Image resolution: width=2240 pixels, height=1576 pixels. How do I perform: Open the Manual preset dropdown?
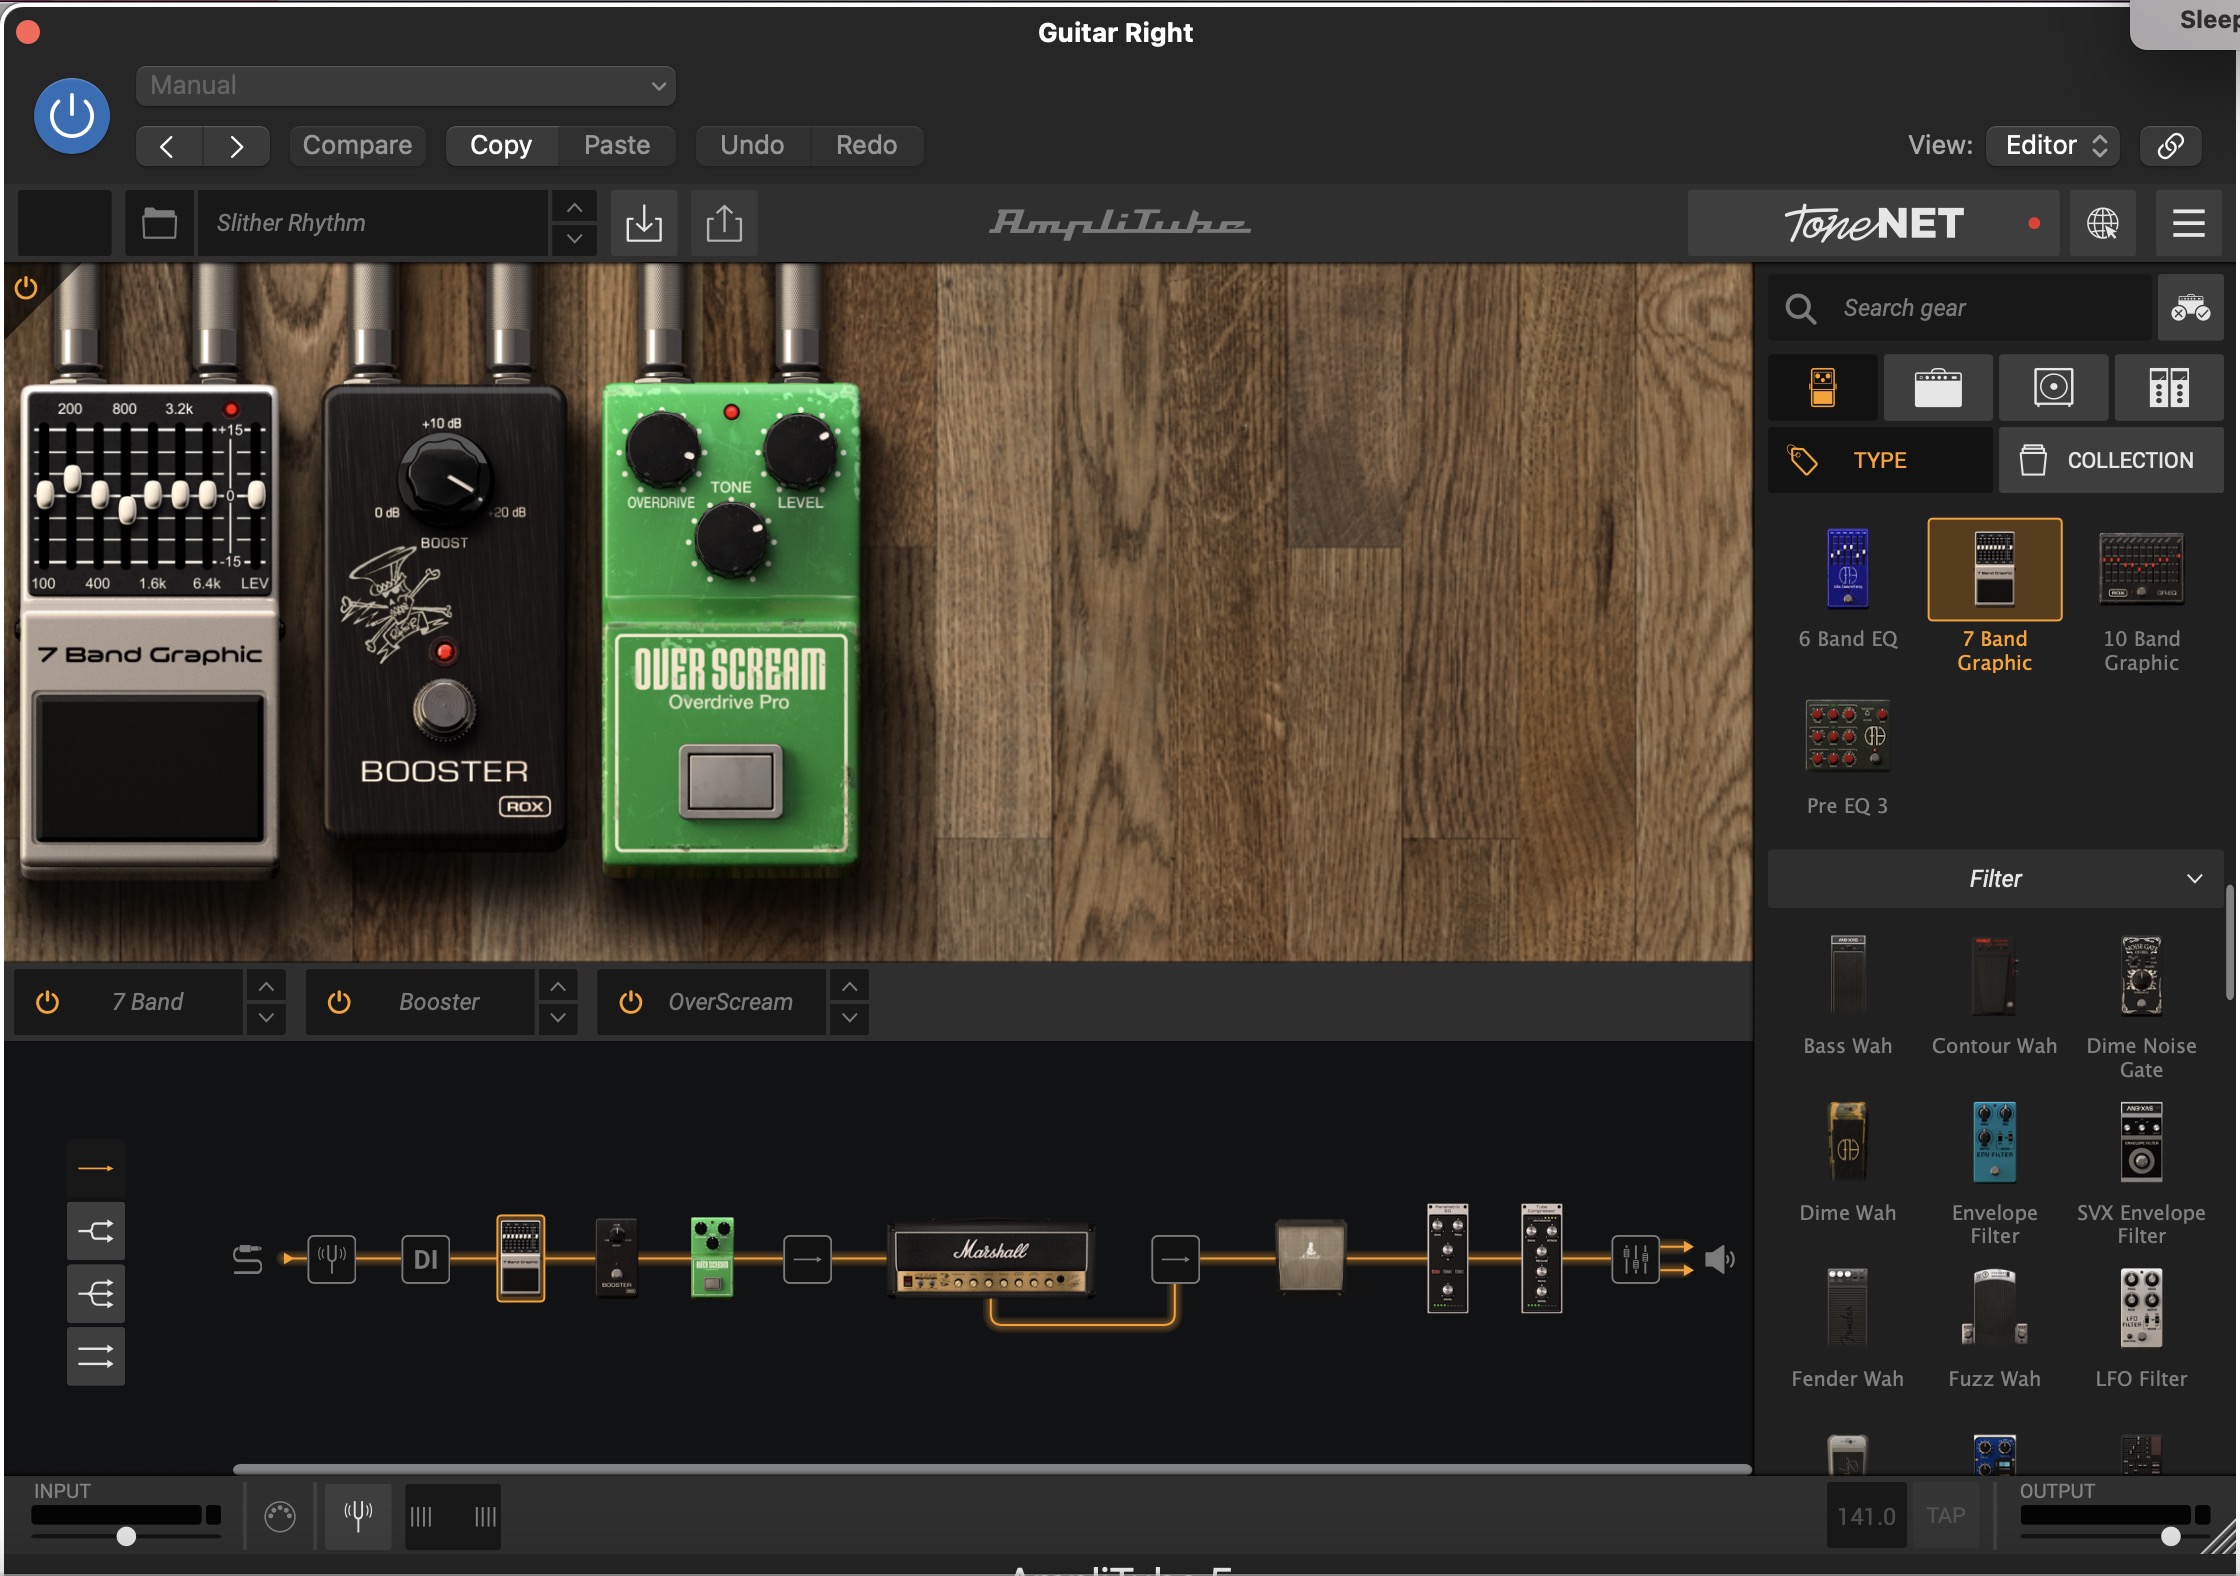(405, 85)
